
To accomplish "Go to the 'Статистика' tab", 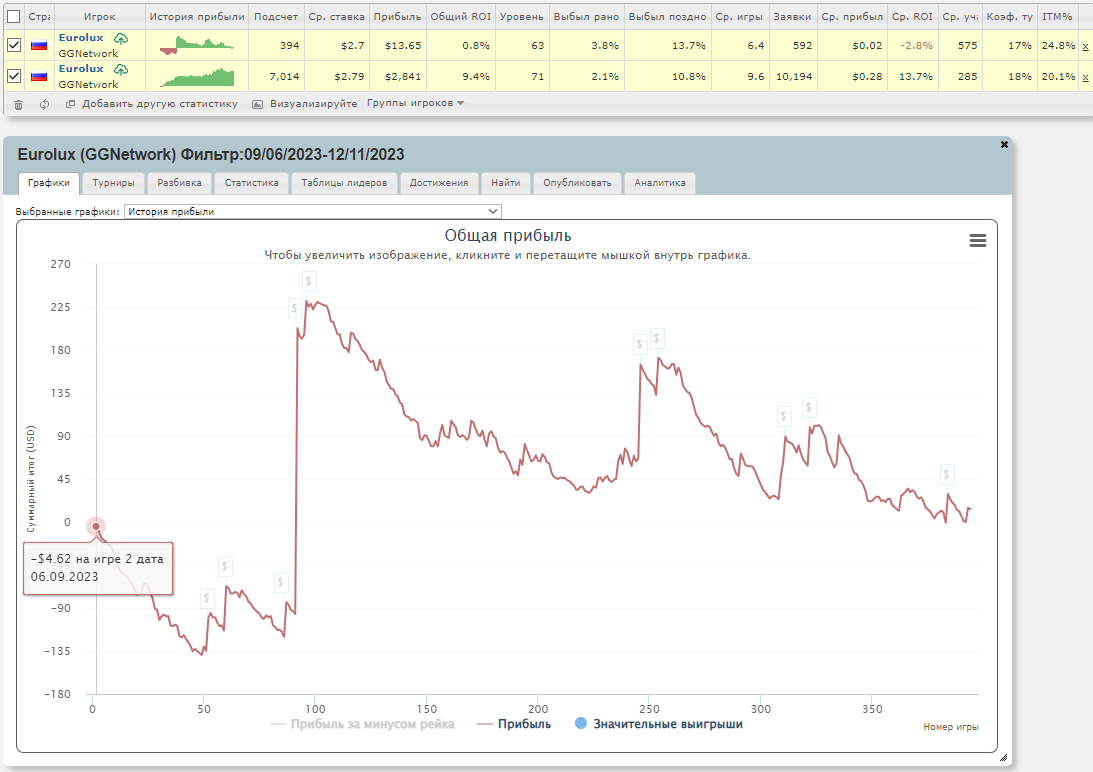I will [x=252, y=183].
